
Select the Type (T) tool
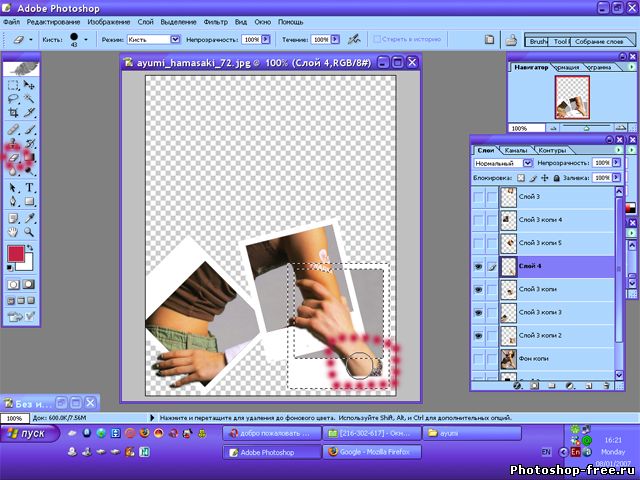30,187
